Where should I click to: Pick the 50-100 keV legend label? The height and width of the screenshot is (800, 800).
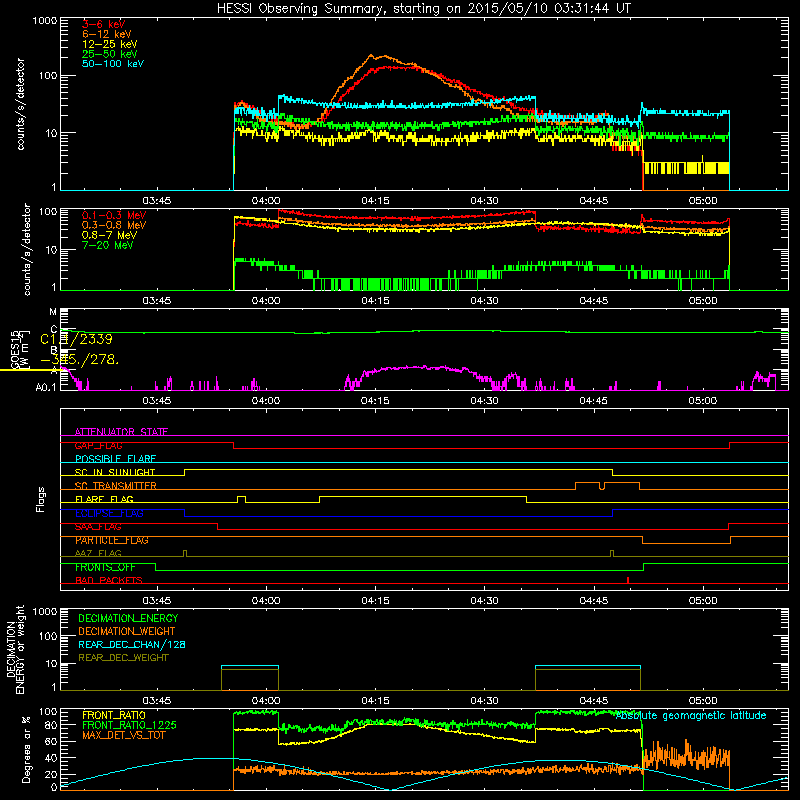pyautogui.click(x=113, y=64)
